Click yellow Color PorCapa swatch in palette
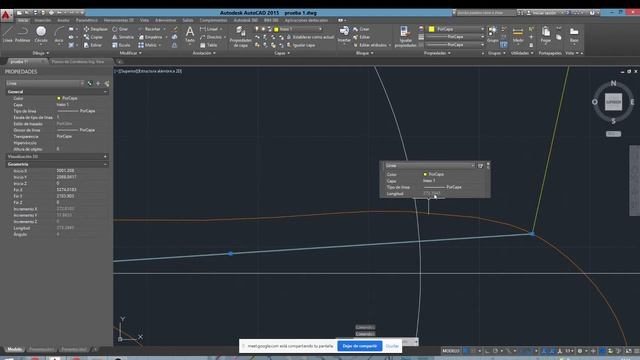 [x=59, y=98]
